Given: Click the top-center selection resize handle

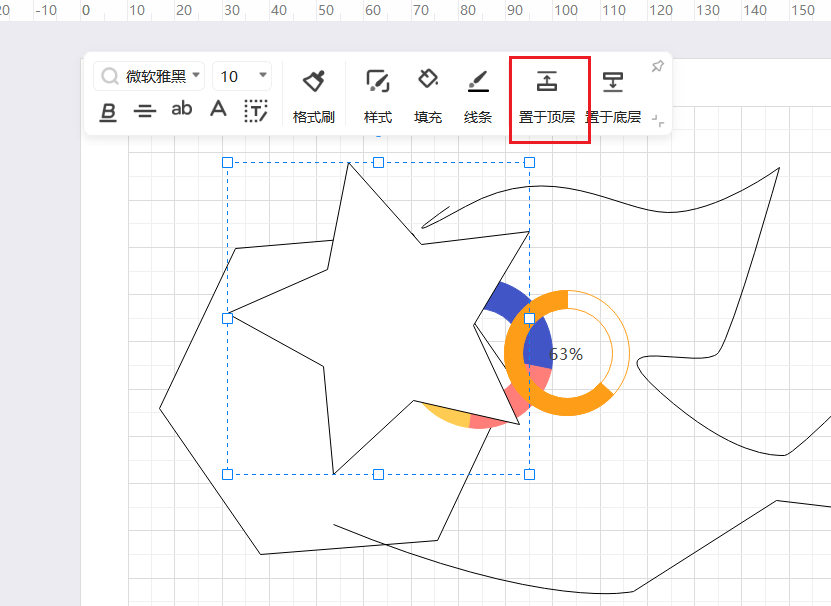Looking at the screenshot, I should click(x=378, y=162).
